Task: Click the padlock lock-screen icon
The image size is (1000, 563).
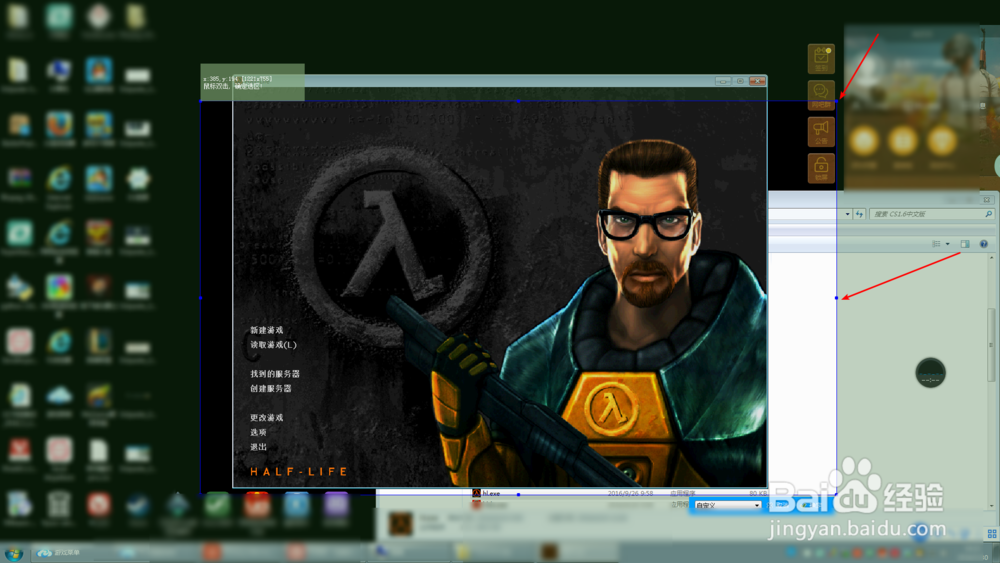Action: [821, 168]
